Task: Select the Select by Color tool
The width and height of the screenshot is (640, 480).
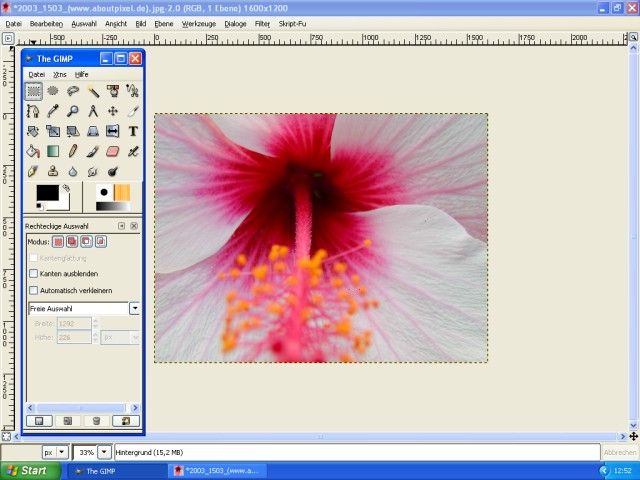Action: tap(113, 91)
